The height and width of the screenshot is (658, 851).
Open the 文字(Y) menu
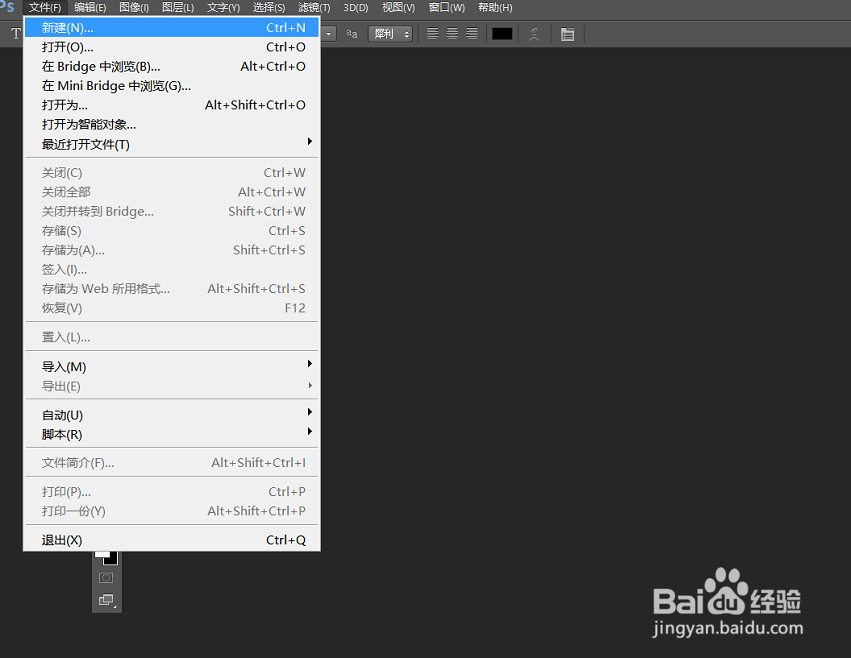(223, 8)
